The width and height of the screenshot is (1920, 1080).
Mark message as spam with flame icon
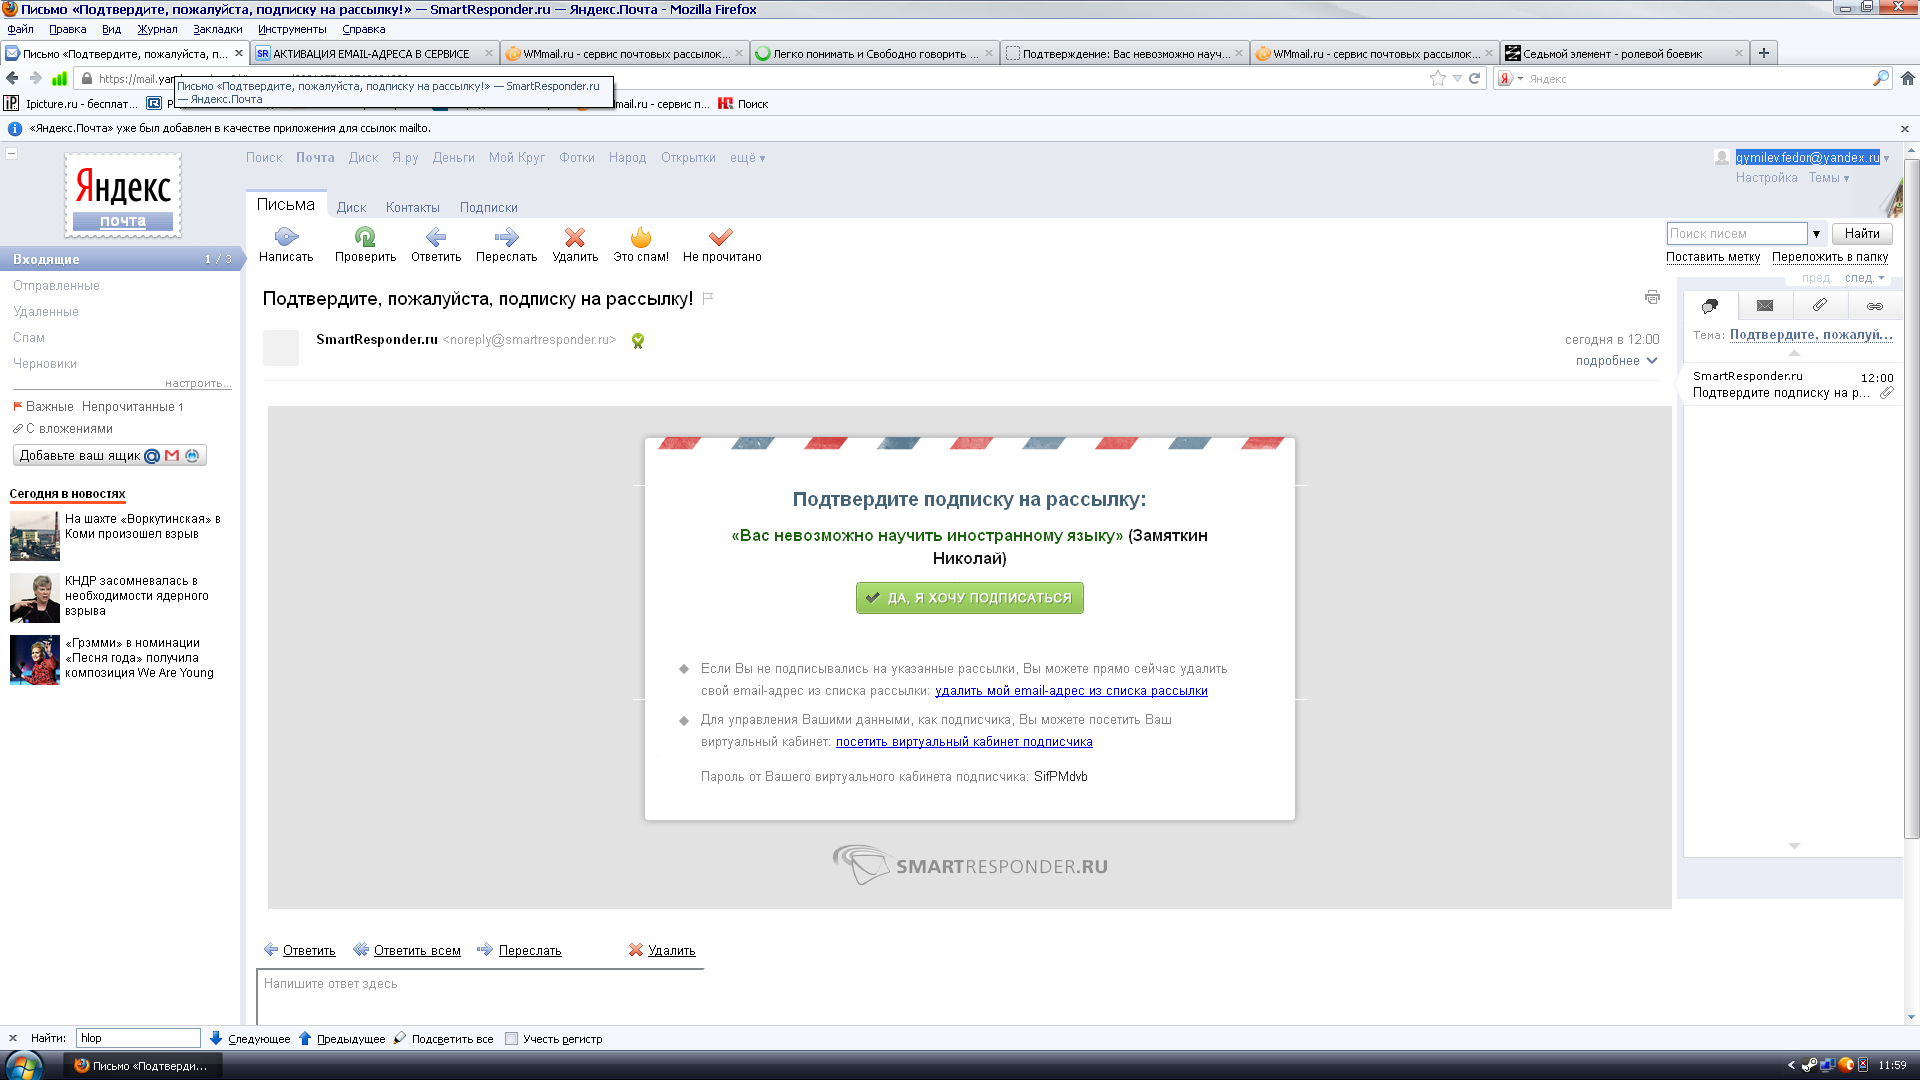click(x=641, y=237)
